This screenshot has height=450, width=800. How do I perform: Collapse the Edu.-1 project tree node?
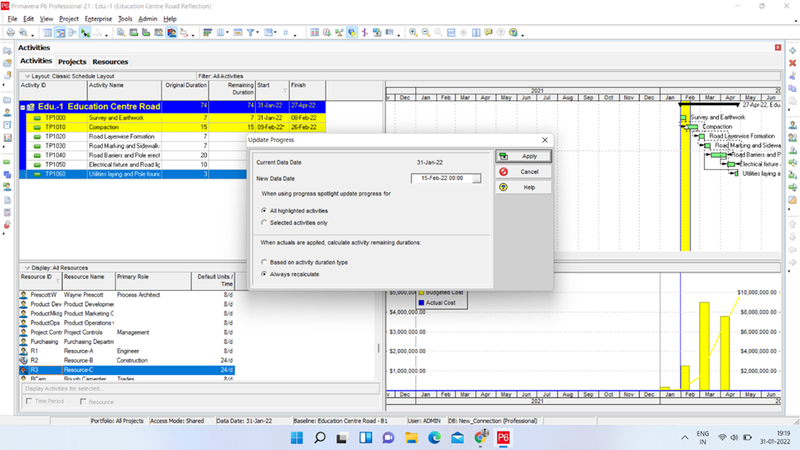(x=22, y=107)
